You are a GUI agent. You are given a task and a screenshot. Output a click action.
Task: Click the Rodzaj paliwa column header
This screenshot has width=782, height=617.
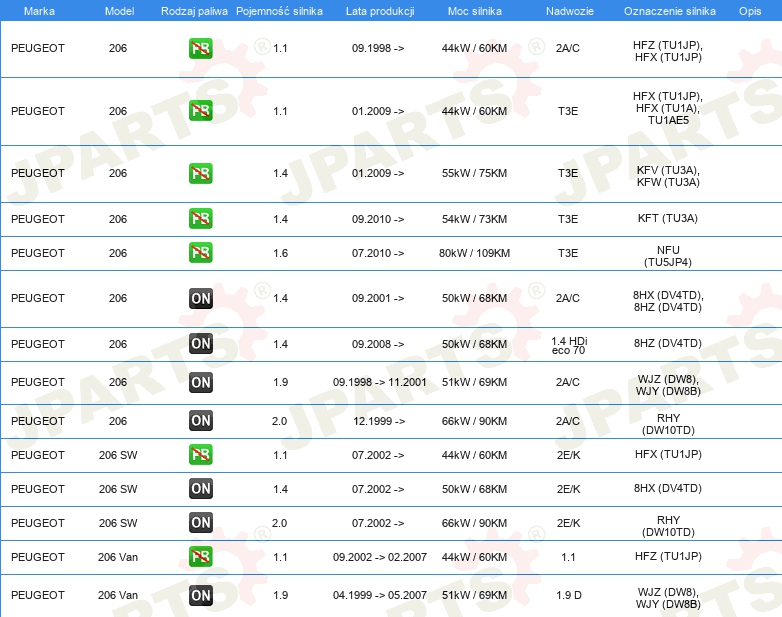pos(193,10)
